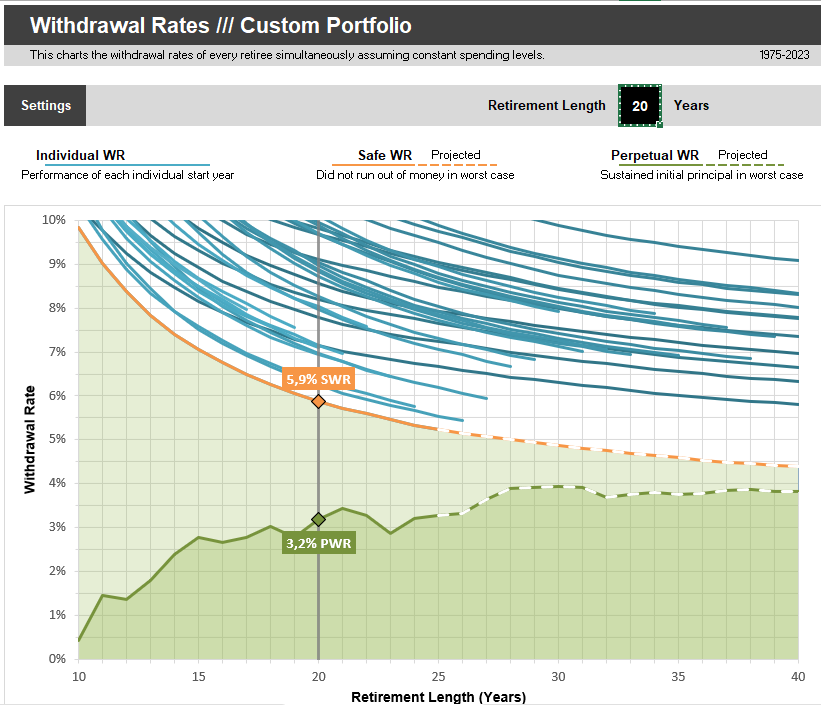This screenshot has height=705, width=821.
Task: Select the Retirement Length value cell showing 20
Action: point(640,106)
